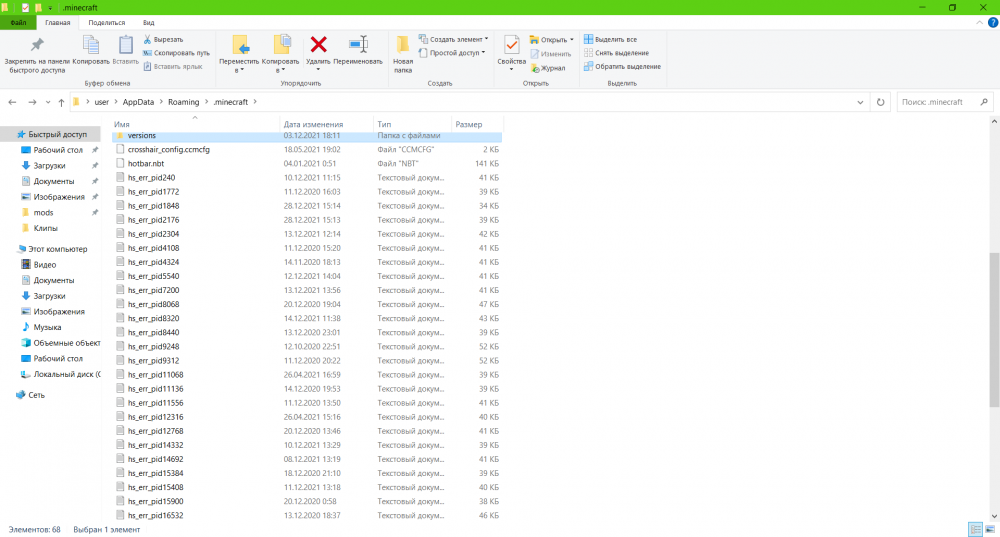This screenshot has height=537, width=1000.
Task: Switch to large thumbnails view icon
Action: pyautogui.click(x=990, y=529)
